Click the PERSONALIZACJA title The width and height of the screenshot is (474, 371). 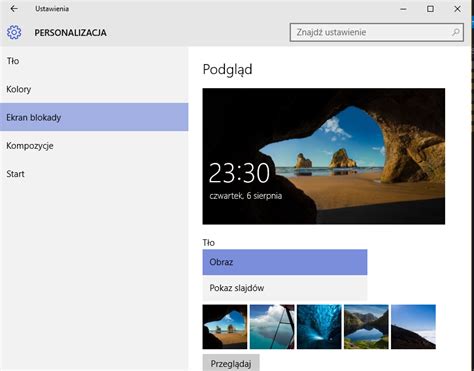pos(71,33)
